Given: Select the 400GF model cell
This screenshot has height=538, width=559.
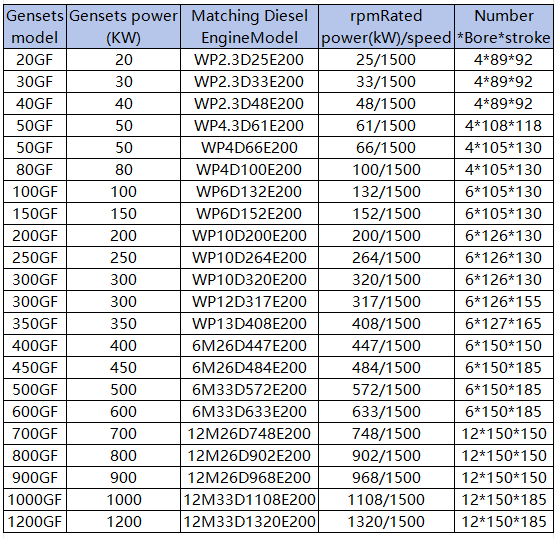Looking at the screenshot, I should pos(35,345).
